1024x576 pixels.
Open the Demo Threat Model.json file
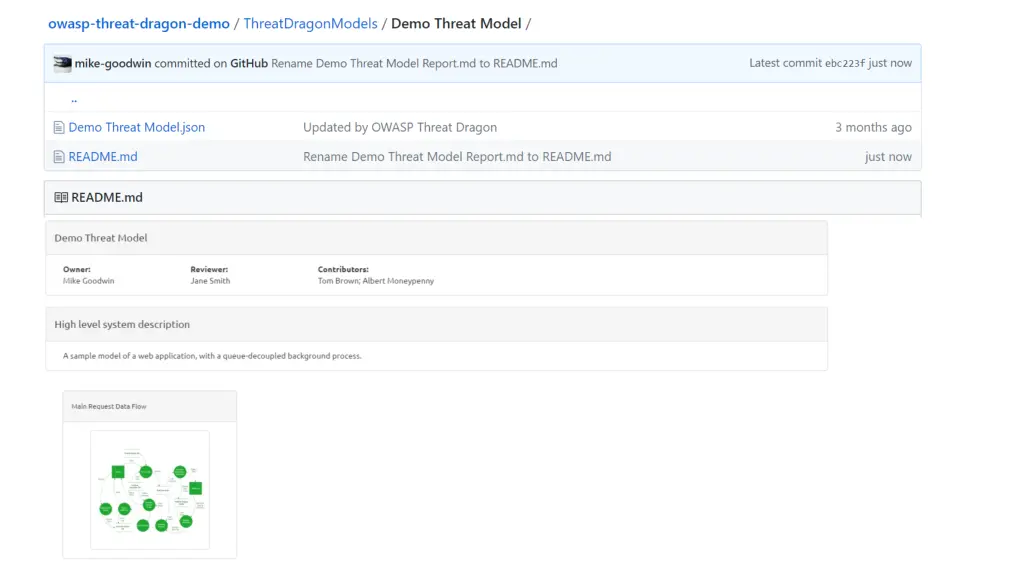tap(136, 127)
